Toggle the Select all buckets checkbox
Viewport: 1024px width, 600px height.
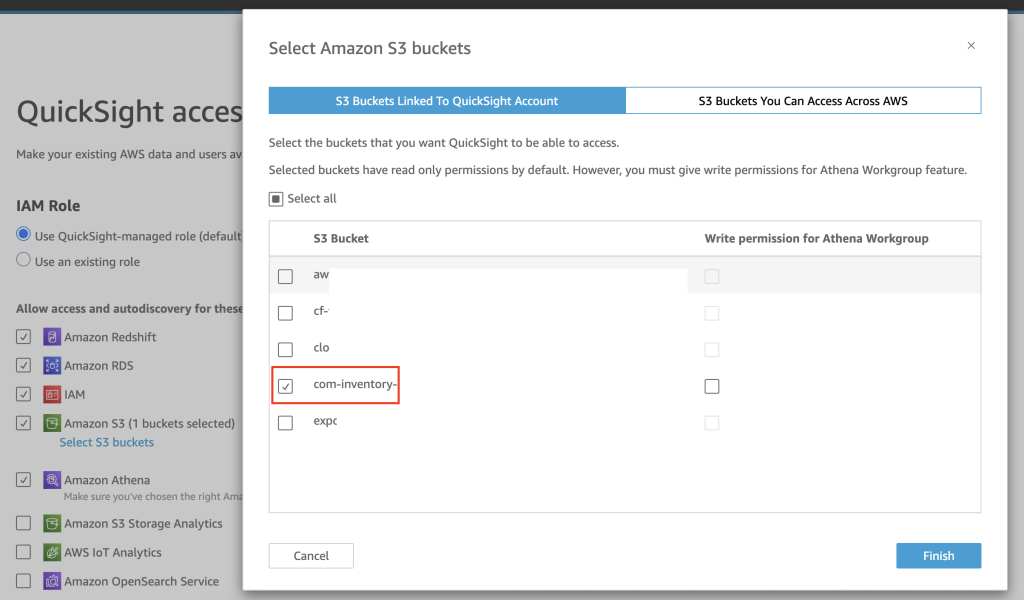click(x=276, y=199)
